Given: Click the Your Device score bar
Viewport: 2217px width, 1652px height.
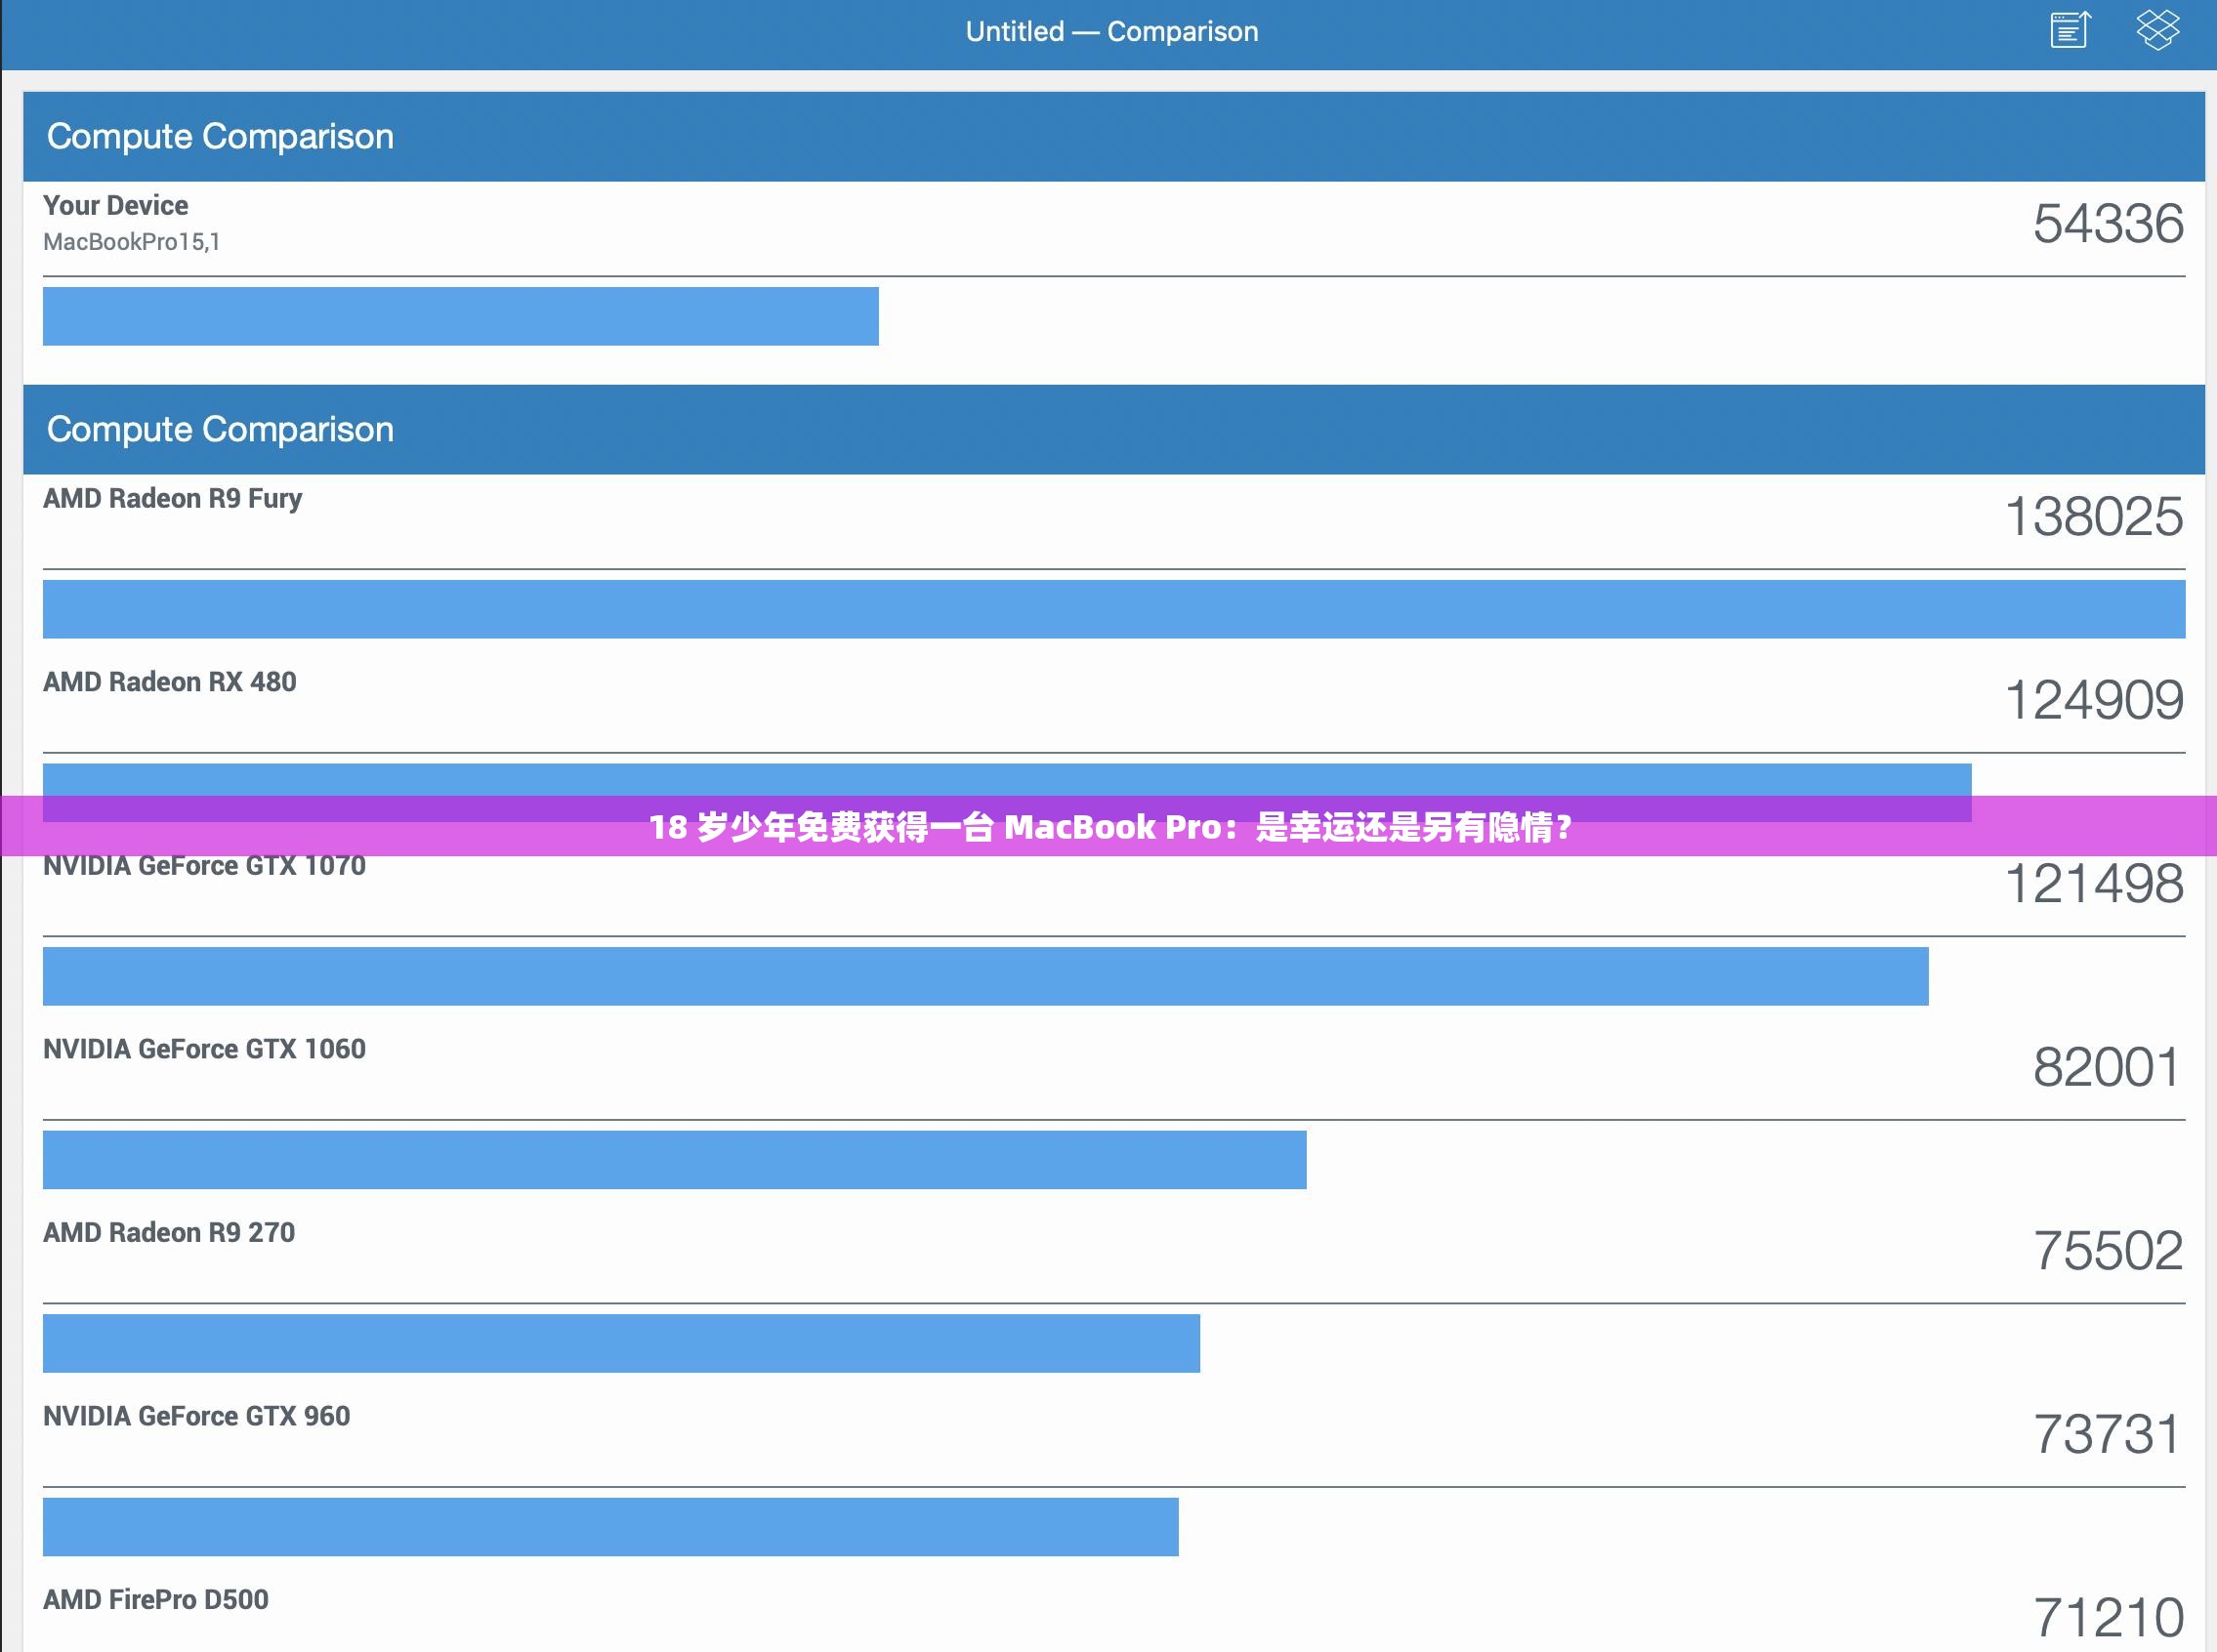Looking at the screenshot, I should point(461,316).
